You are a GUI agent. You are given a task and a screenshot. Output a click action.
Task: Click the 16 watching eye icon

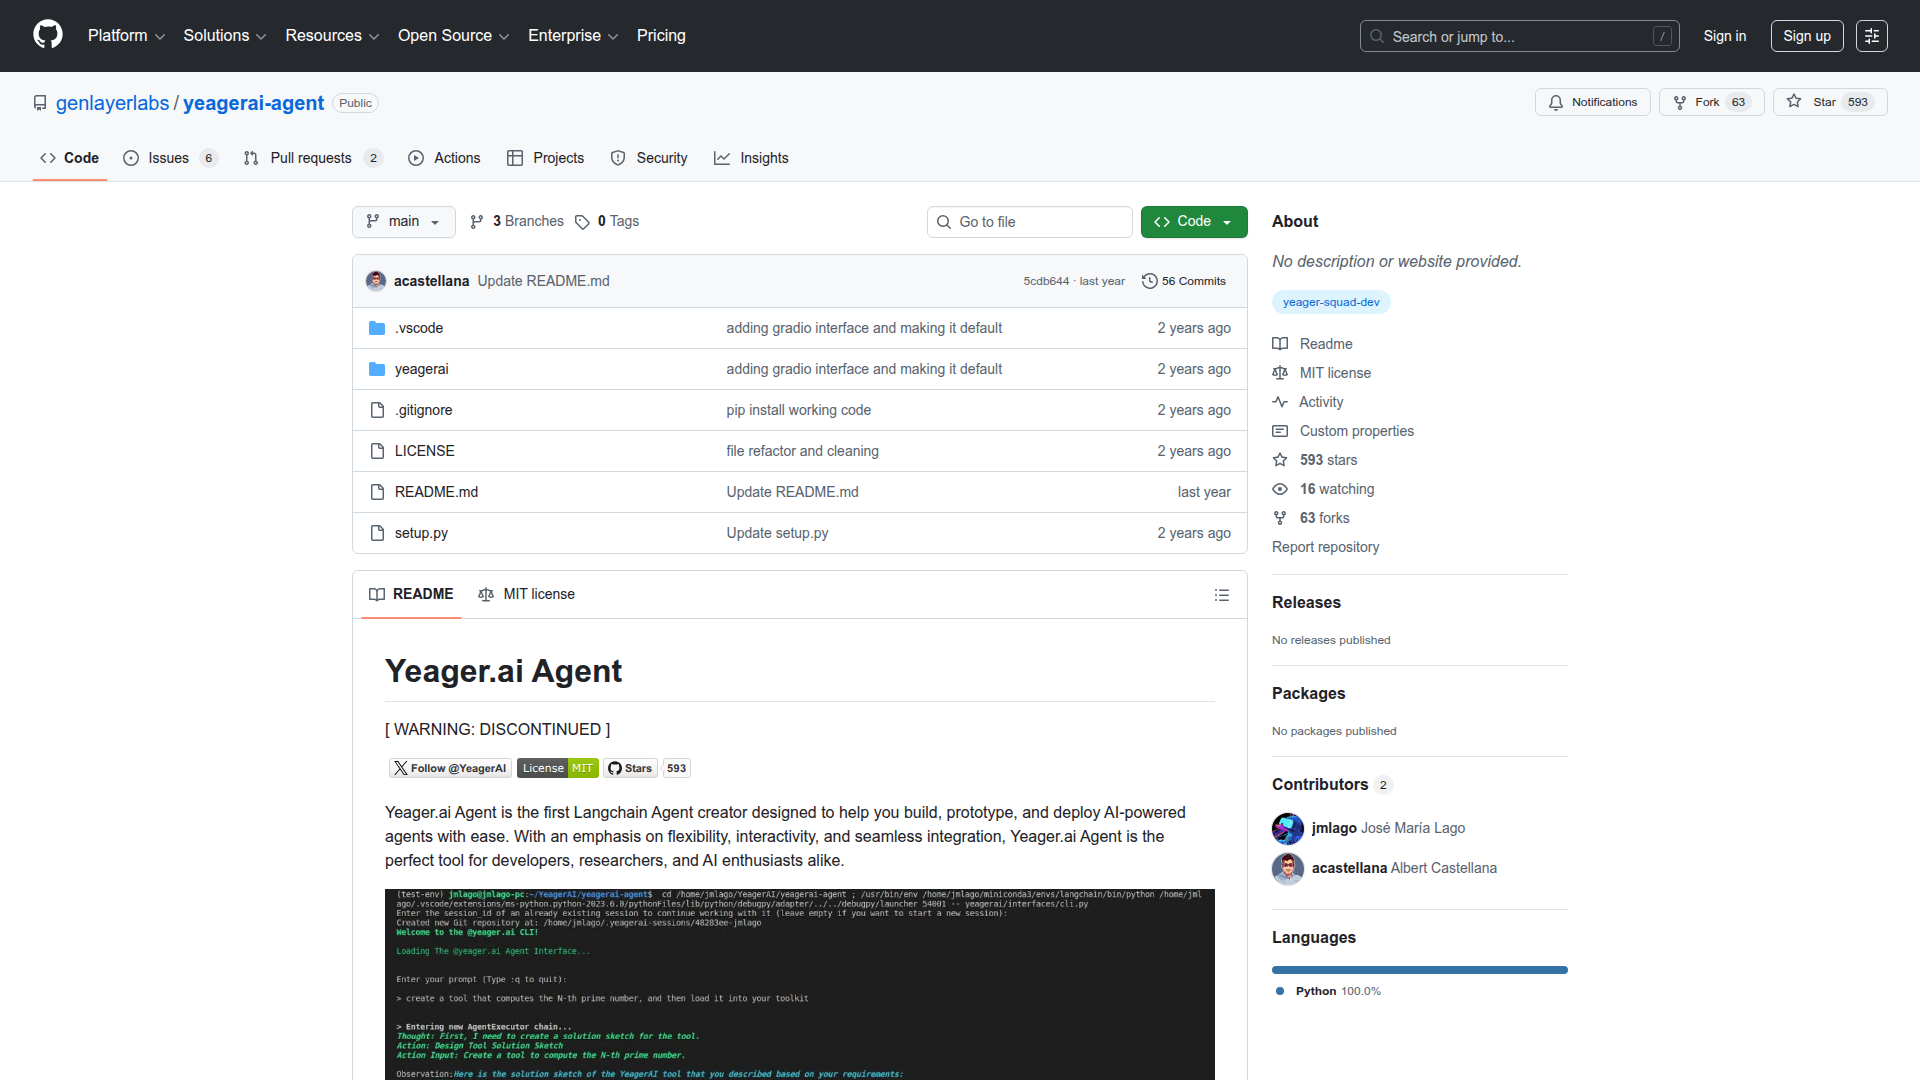tap(1280, 489)
